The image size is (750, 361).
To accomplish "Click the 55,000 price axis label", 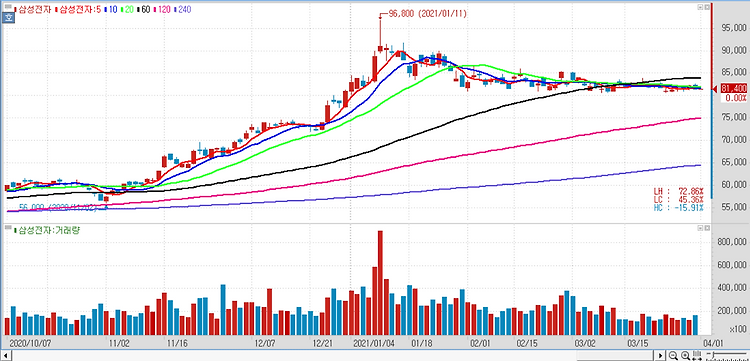I will click(734, 207).
